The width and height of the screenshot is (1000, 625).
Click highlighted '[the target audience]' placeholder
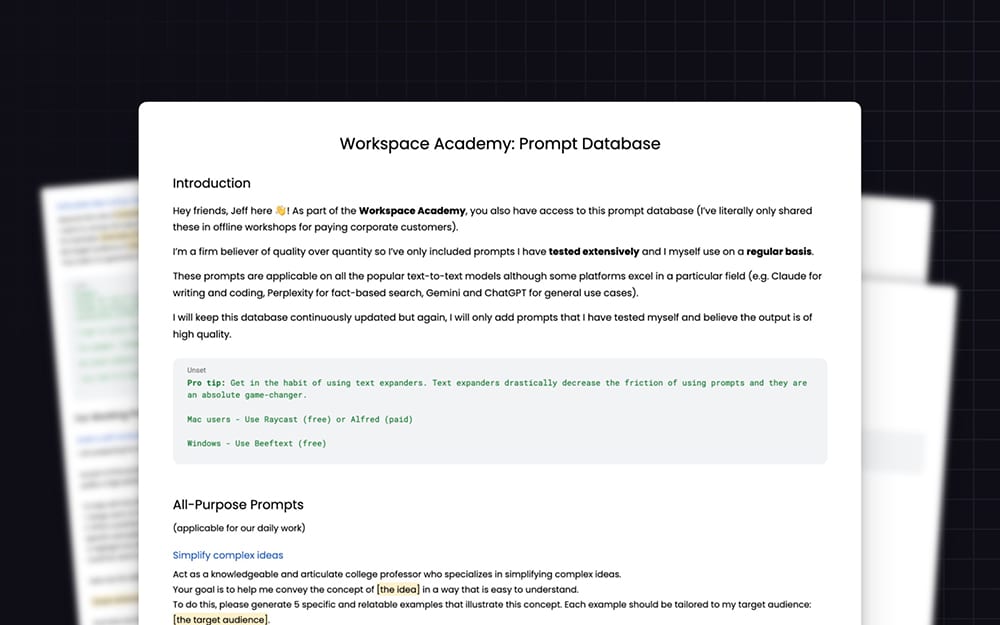pos(221,619)
